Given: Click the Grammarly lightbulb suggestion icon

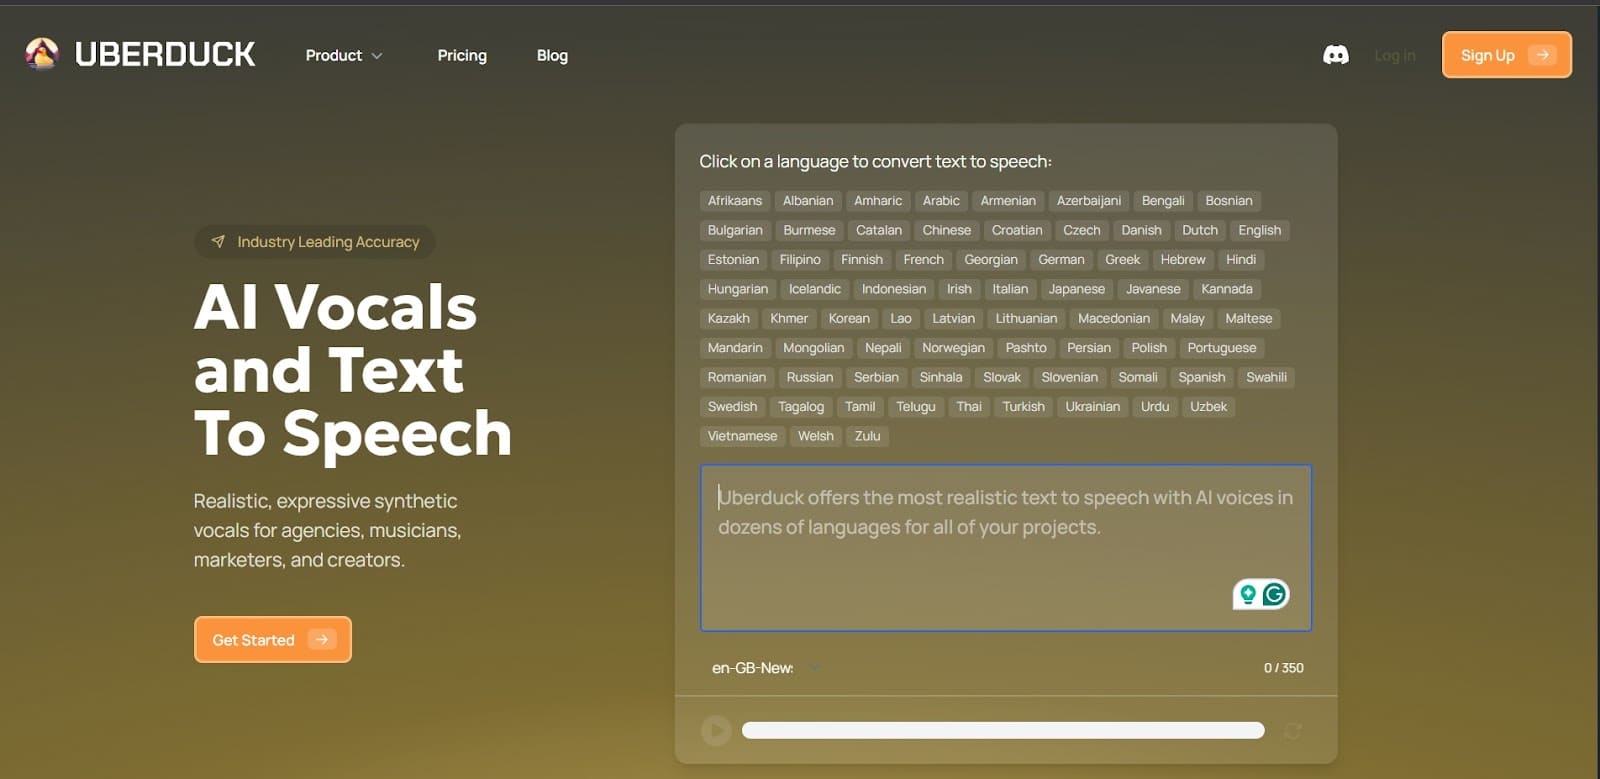Looking at the screenshot, I should click(x=1247, y=595).
